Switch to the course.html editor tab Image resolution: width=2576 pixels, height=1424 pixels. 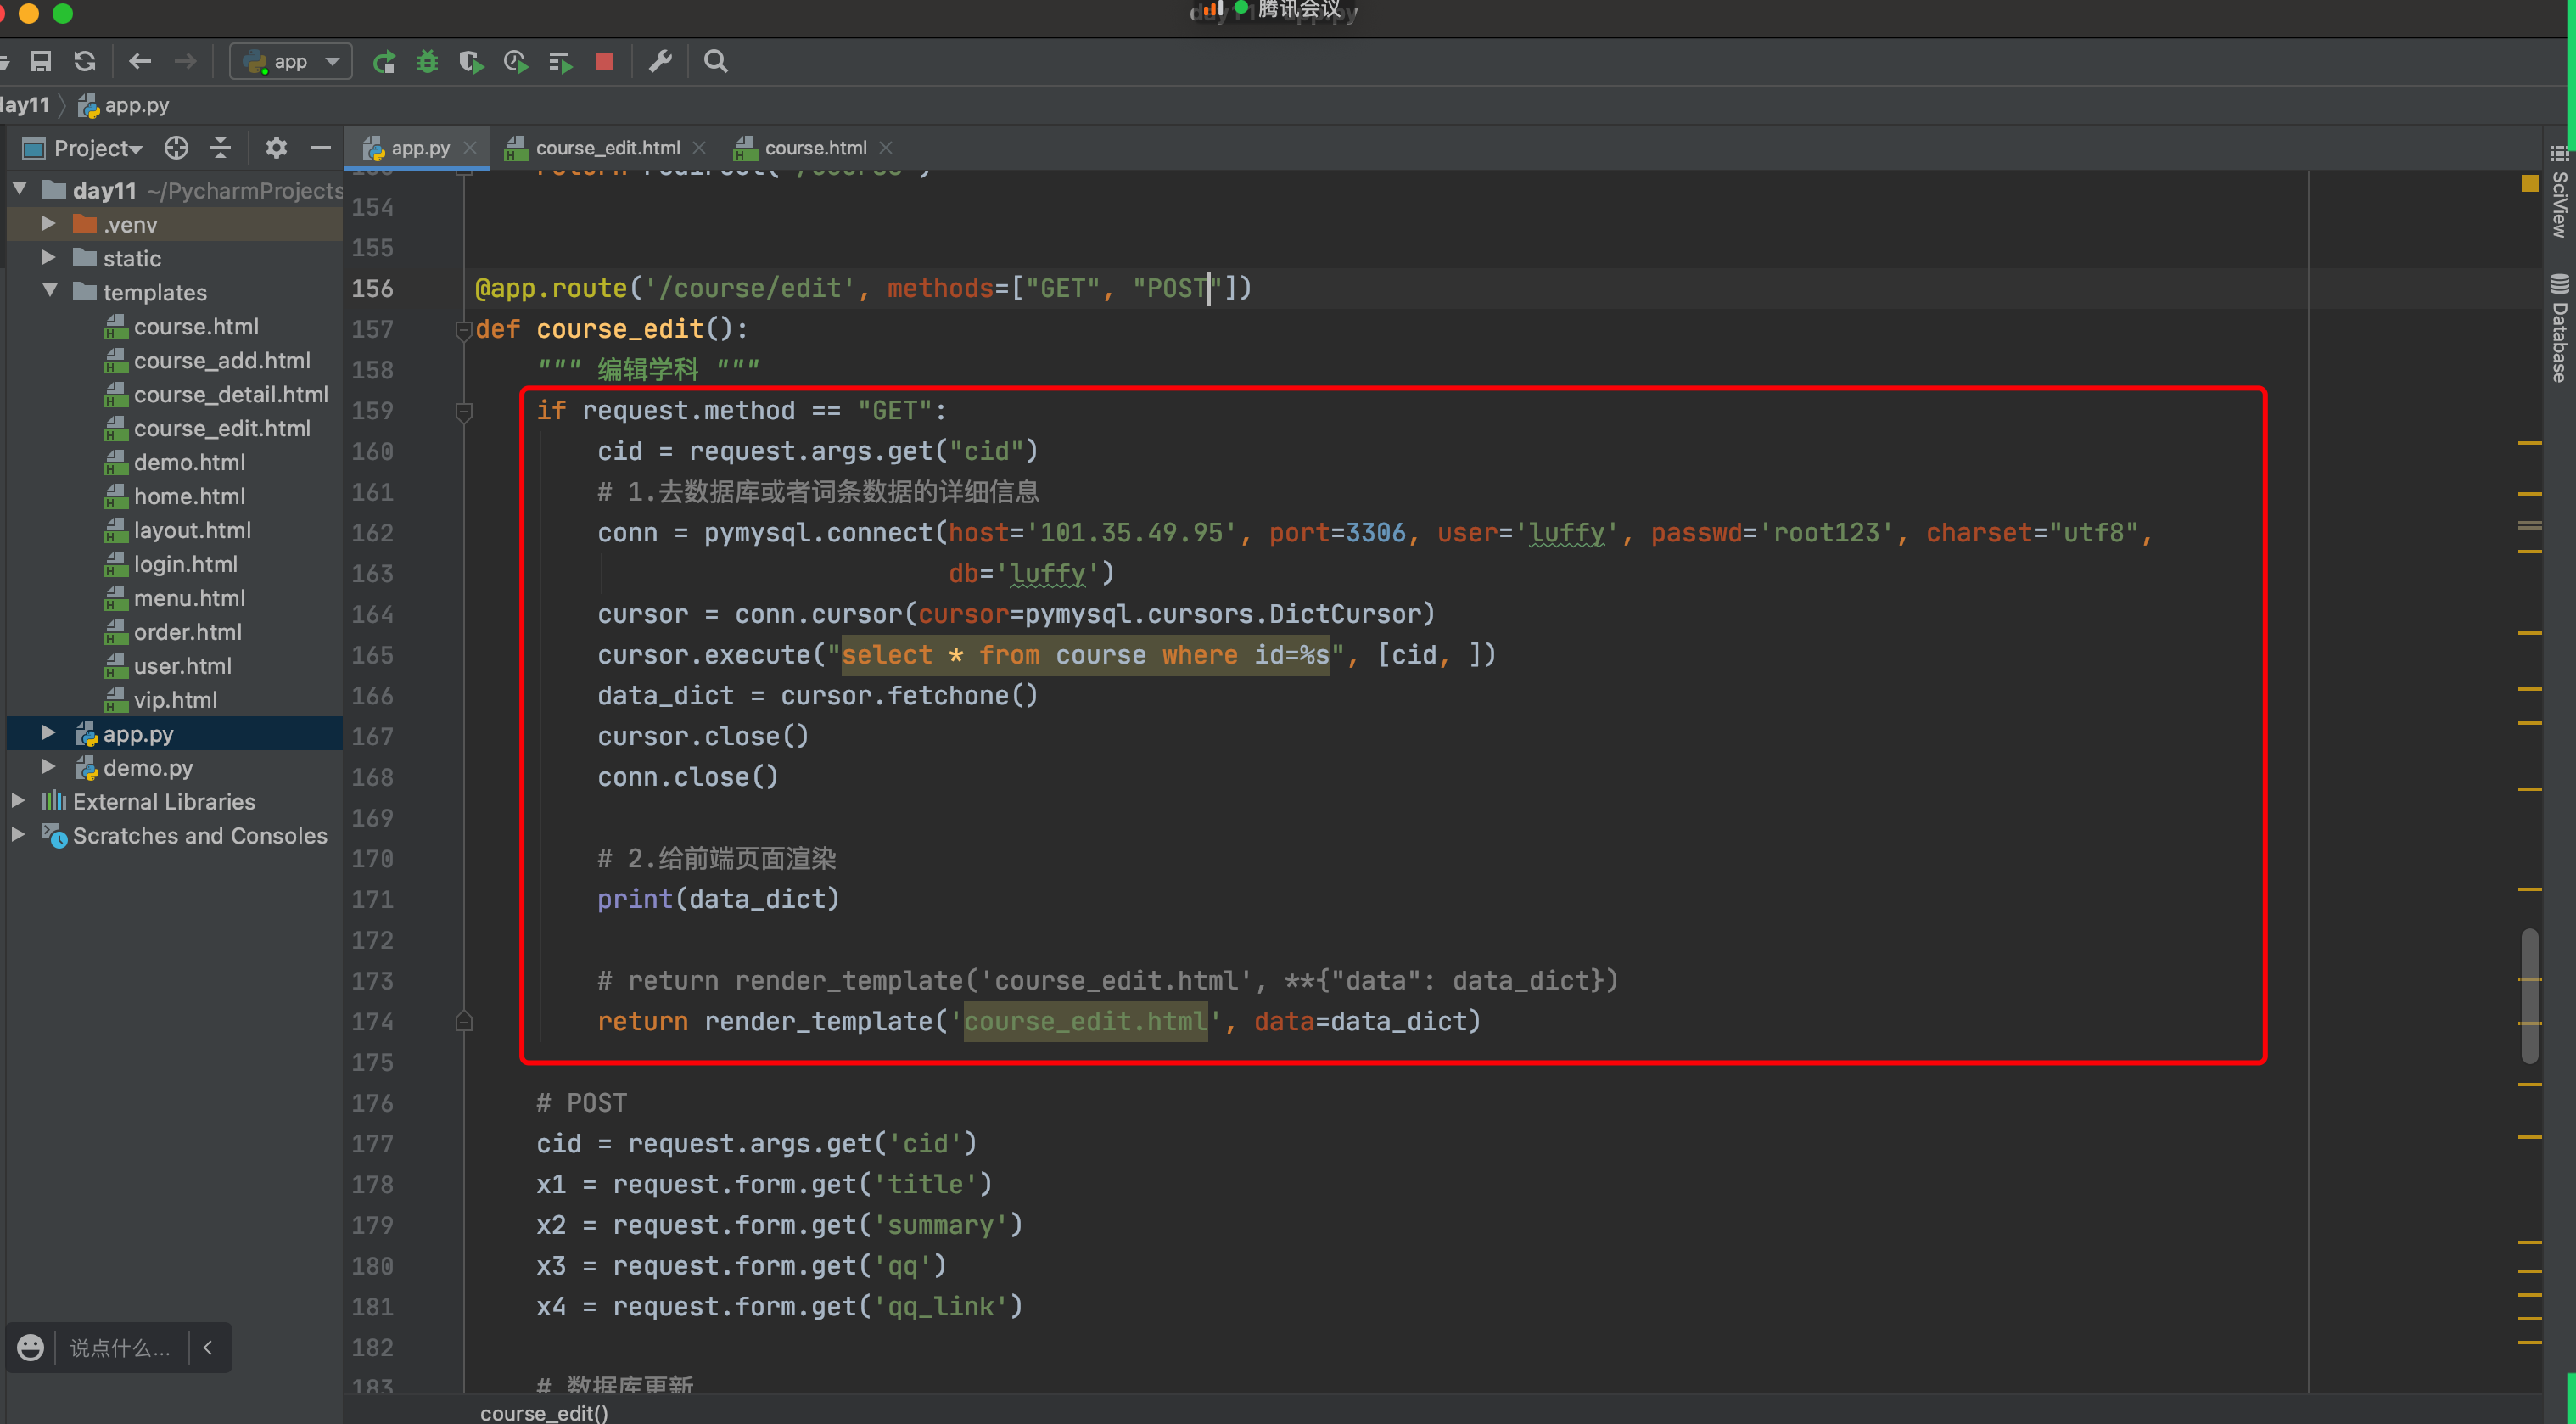(x=815, y=148)
